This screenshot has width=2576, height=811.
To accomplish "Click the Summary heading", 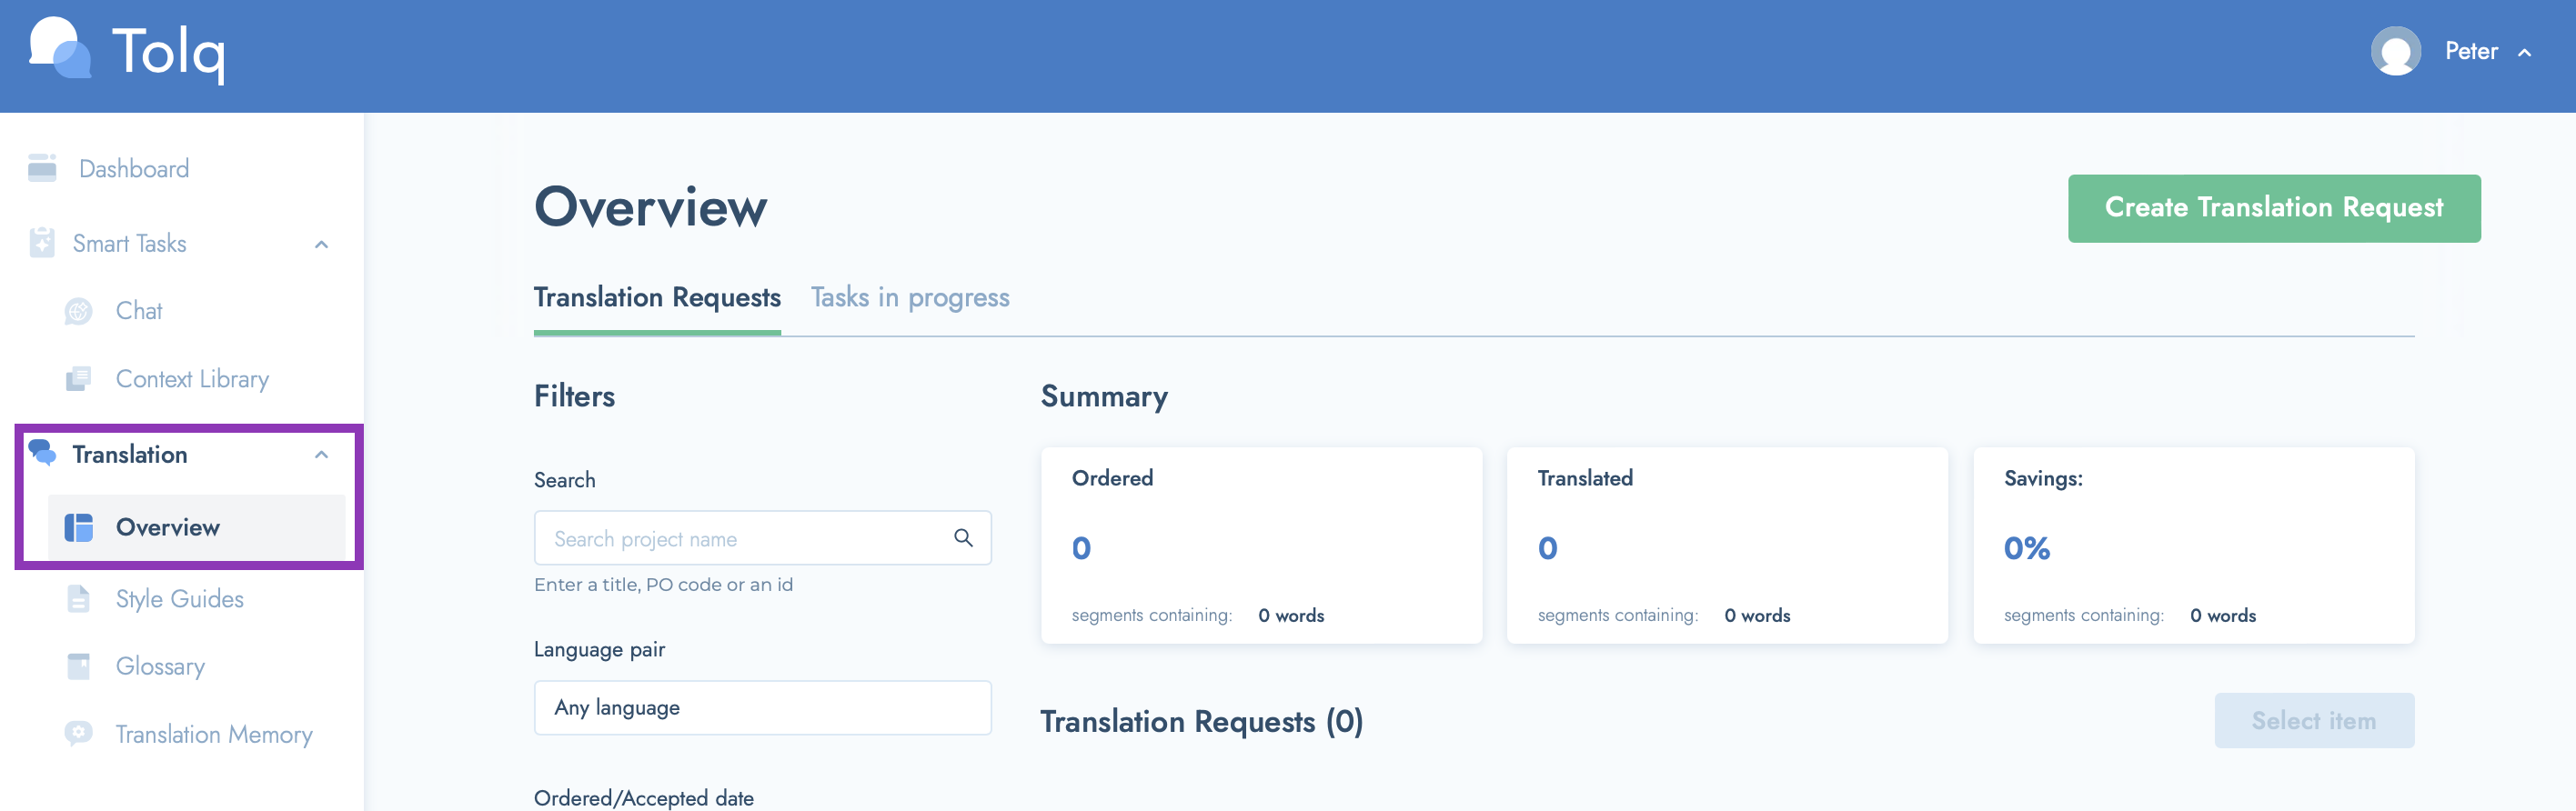I will 1104,396.
